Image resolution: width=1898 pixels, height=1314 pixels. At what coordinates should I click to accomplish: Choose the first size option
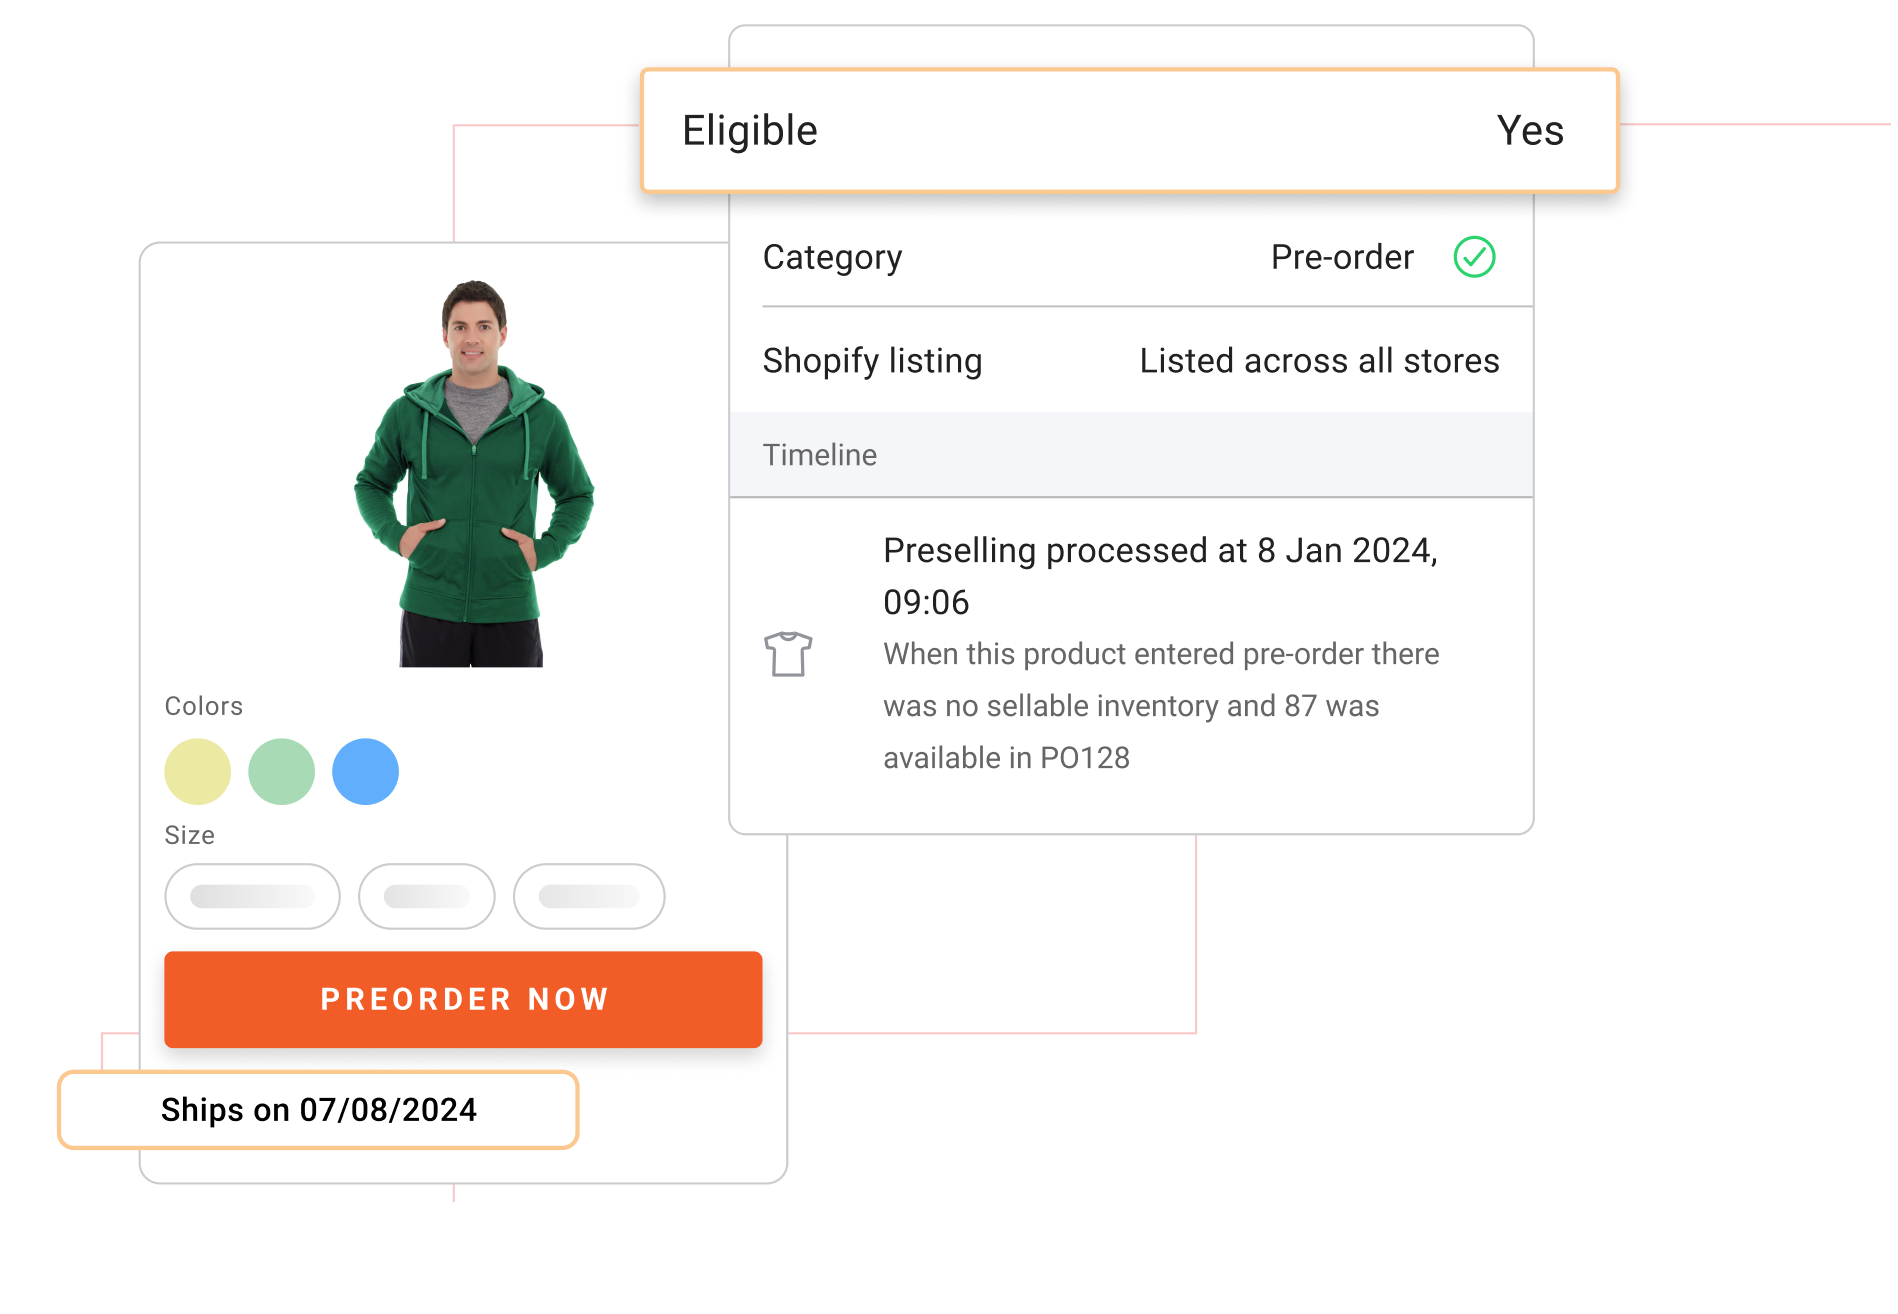pos(252,896)
